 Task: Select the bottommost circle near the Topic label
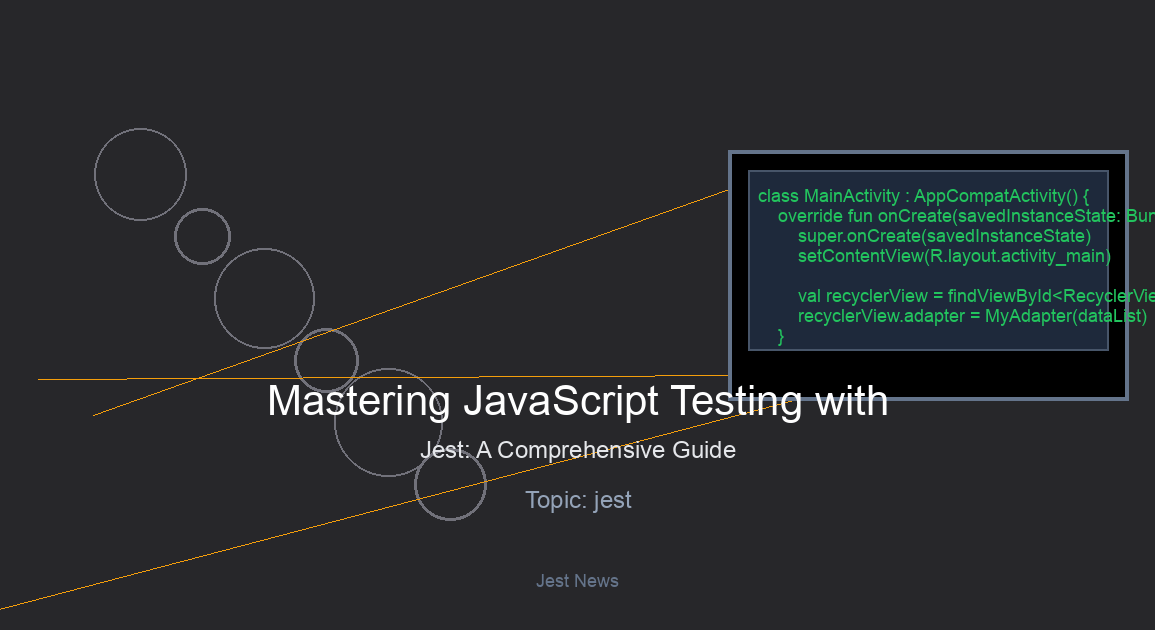[450, 484]
